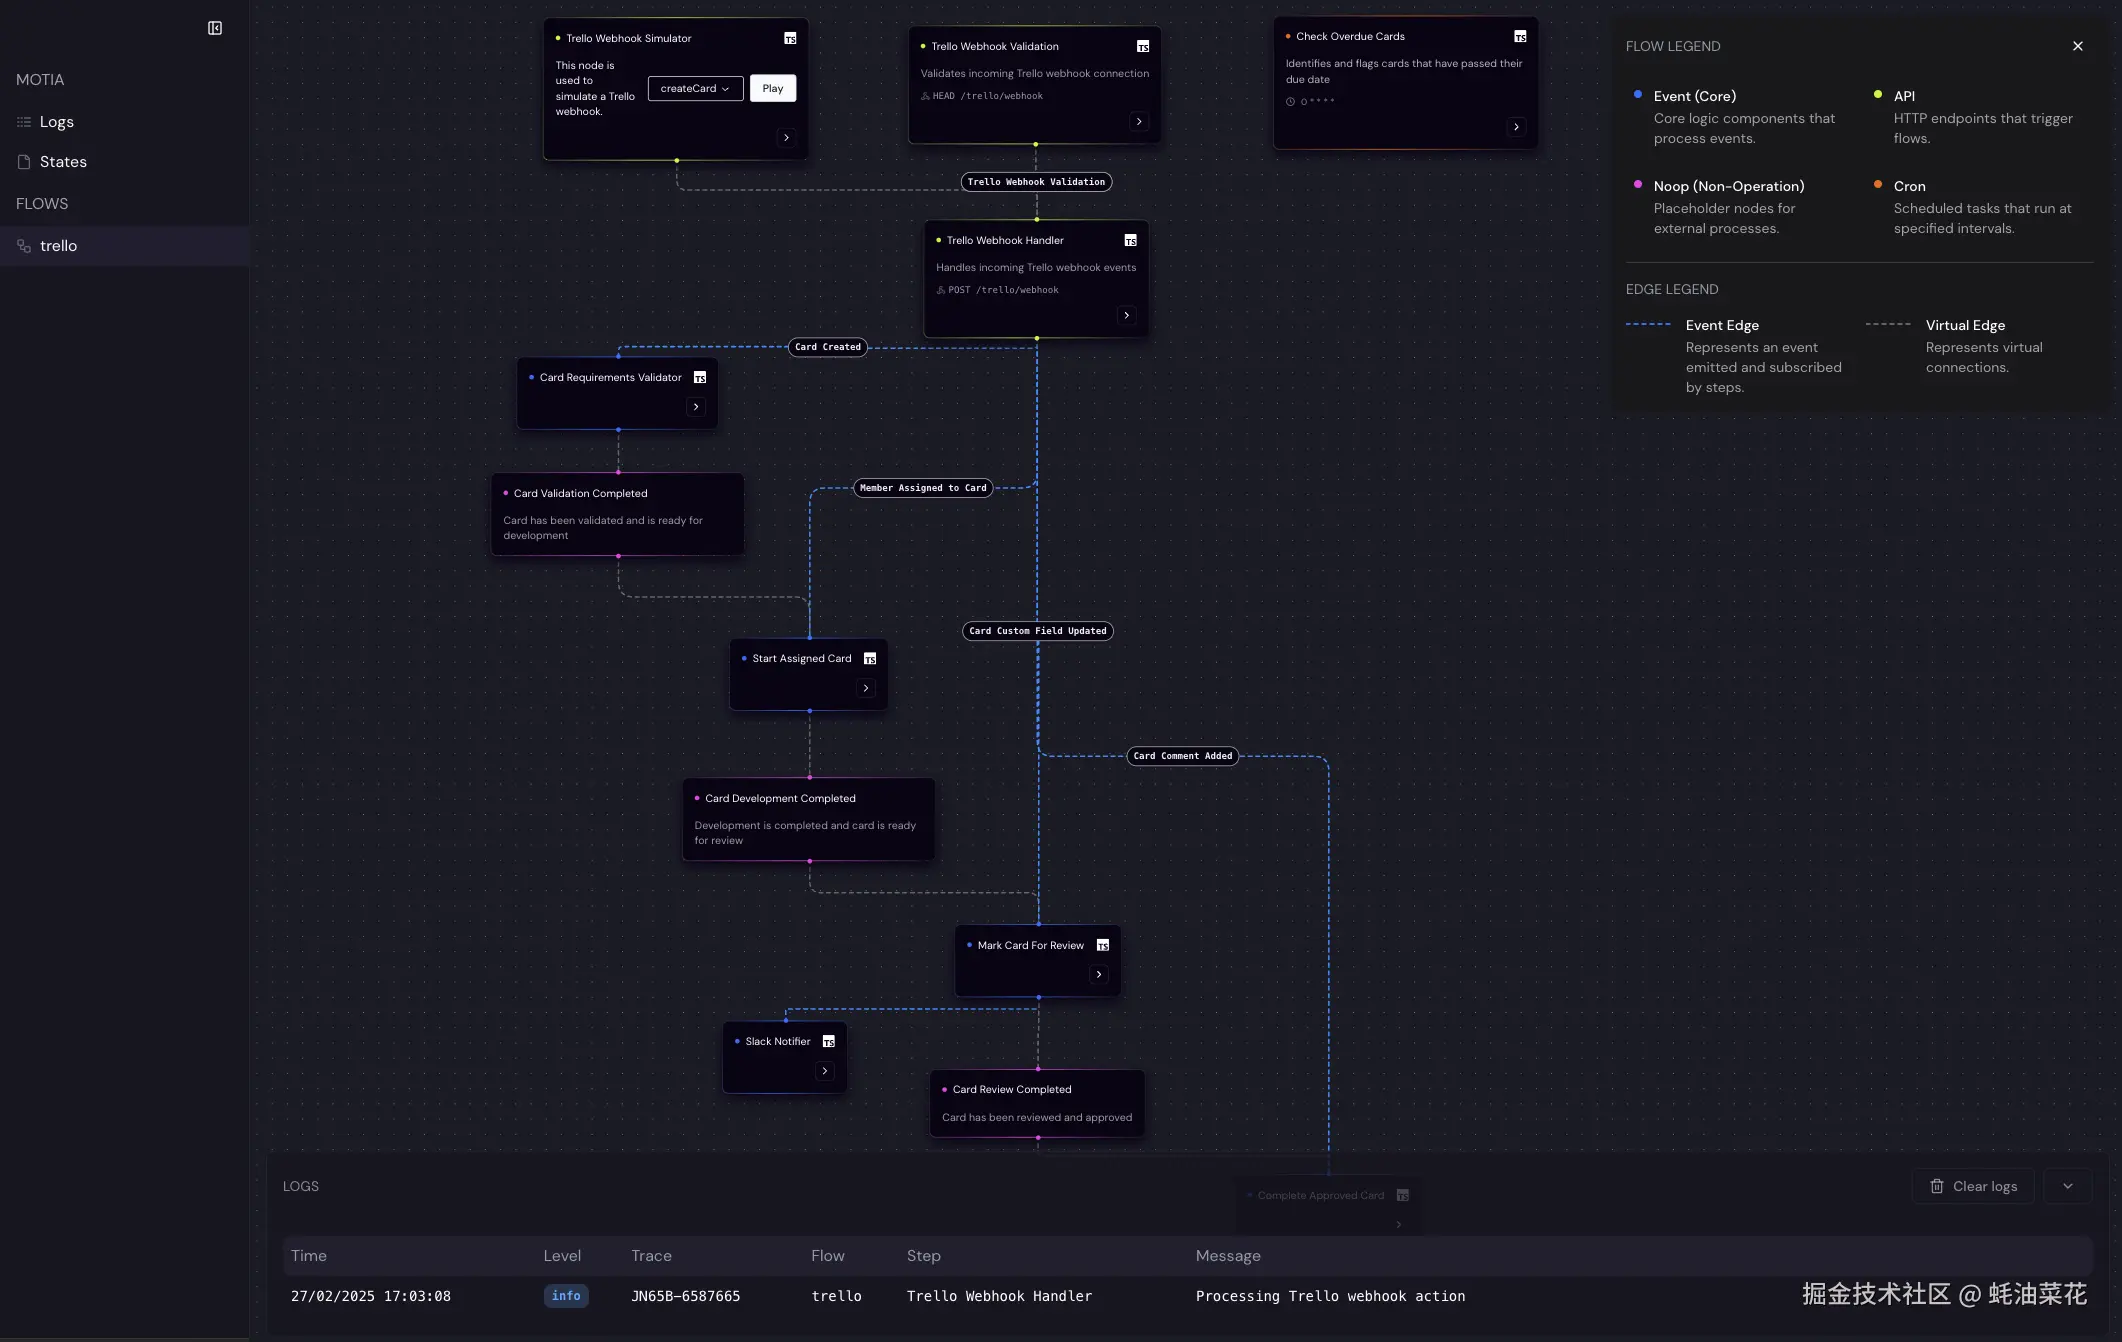Close the Flow Legend panel

(x=2078, y=46)
